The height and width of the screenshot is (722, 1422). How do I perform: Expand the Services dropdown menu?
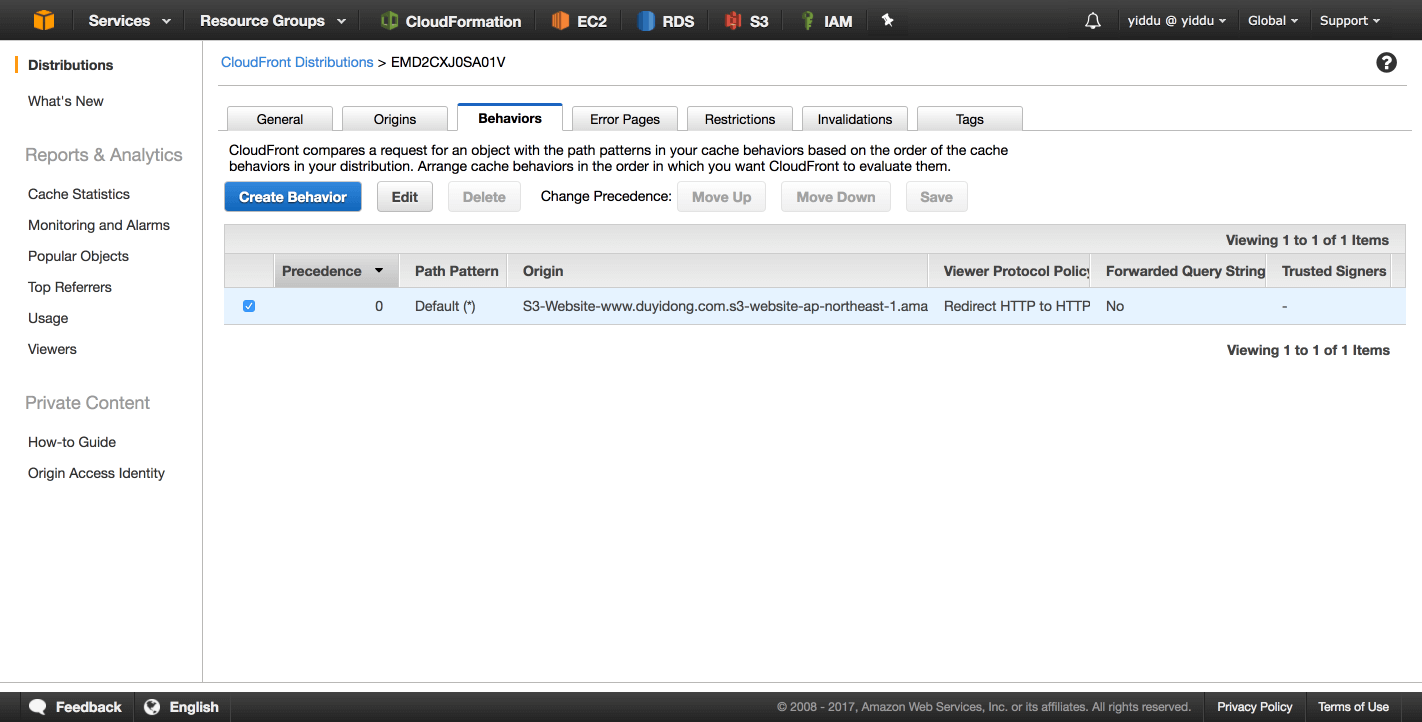click(130, 21)
